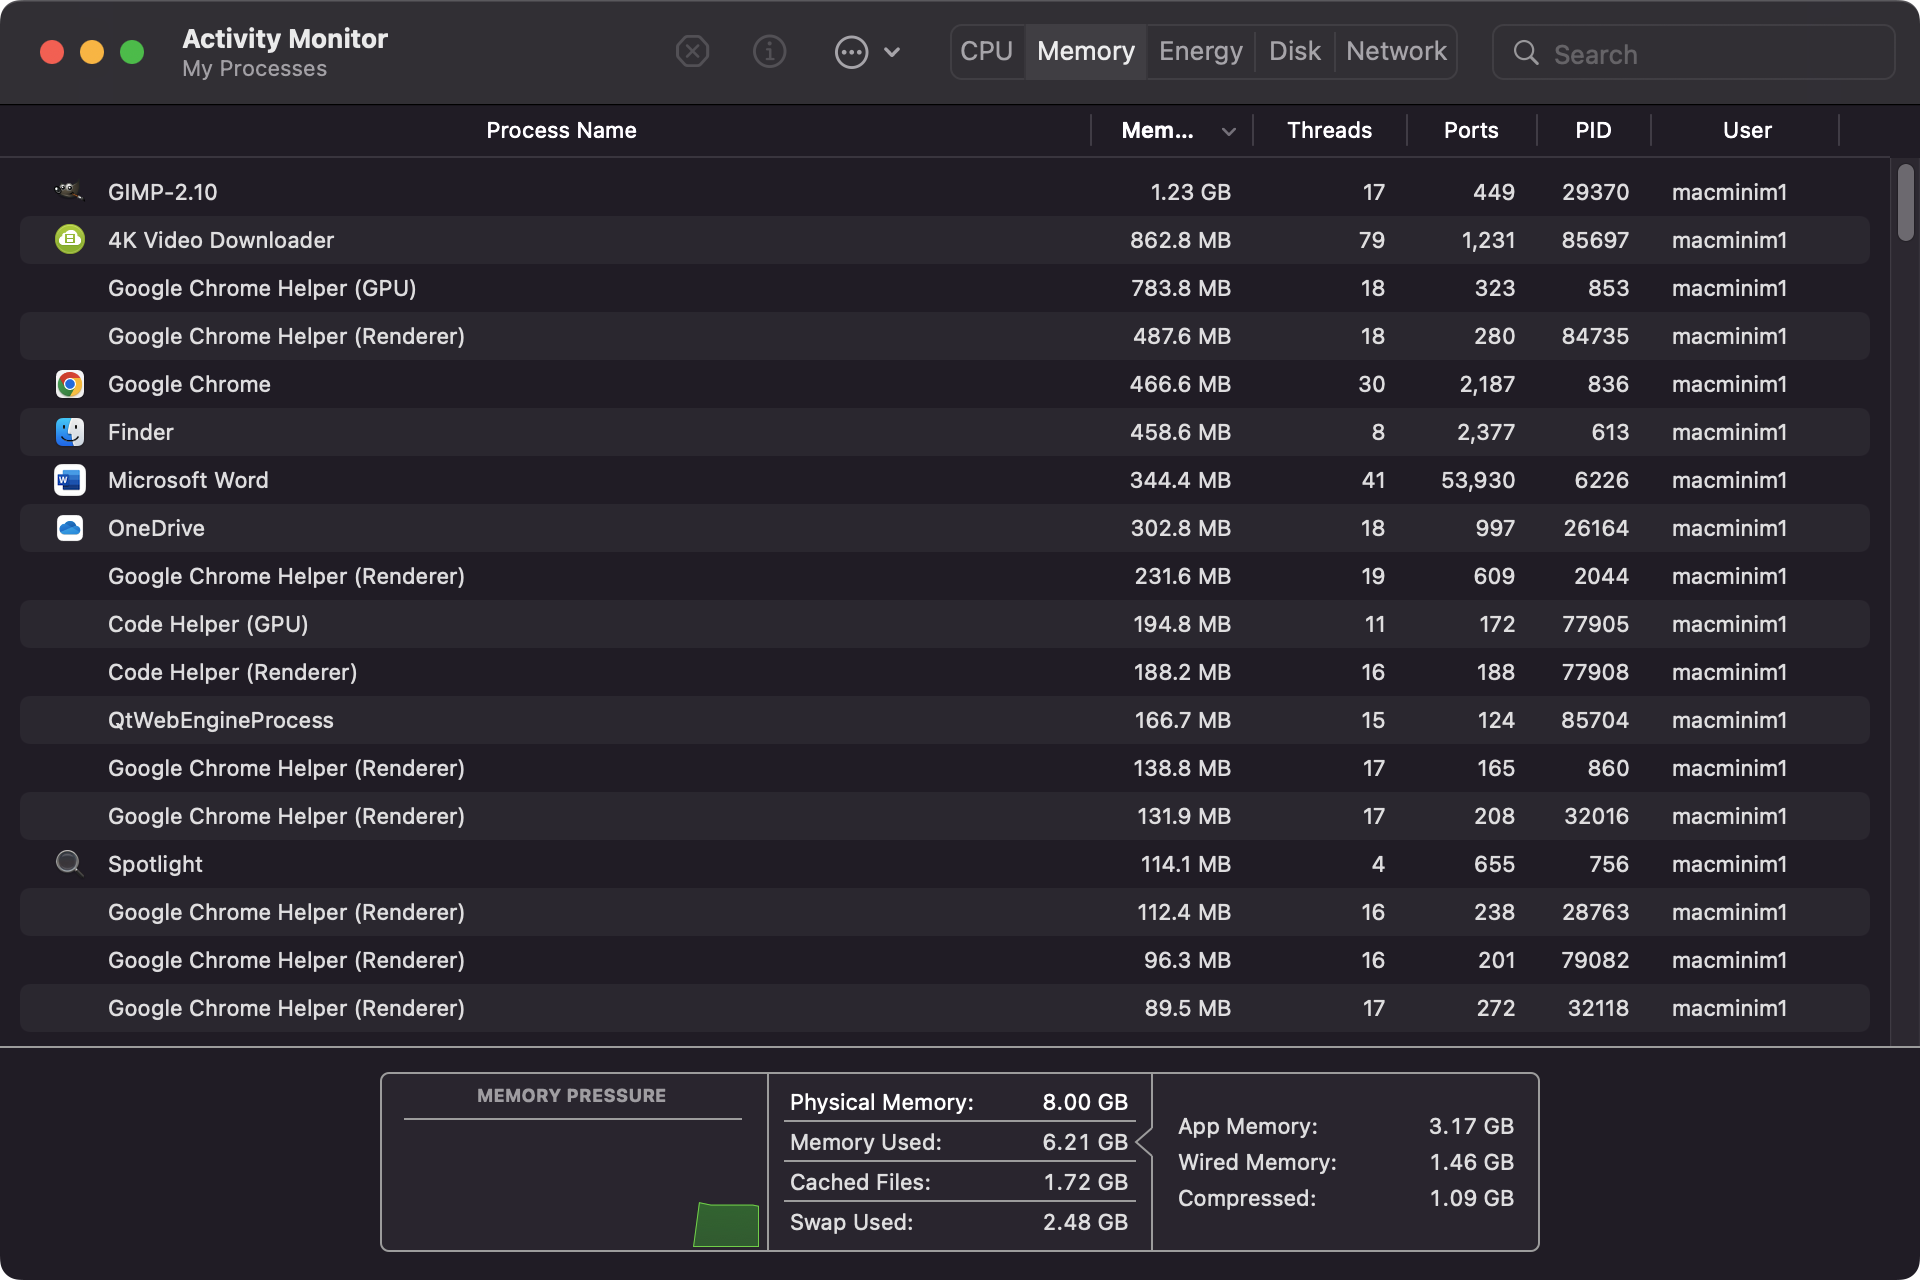Sort by the Memory column header
This screenshot has height=1280, width=1920.
pyautogui.click(x=1157, y=130)
